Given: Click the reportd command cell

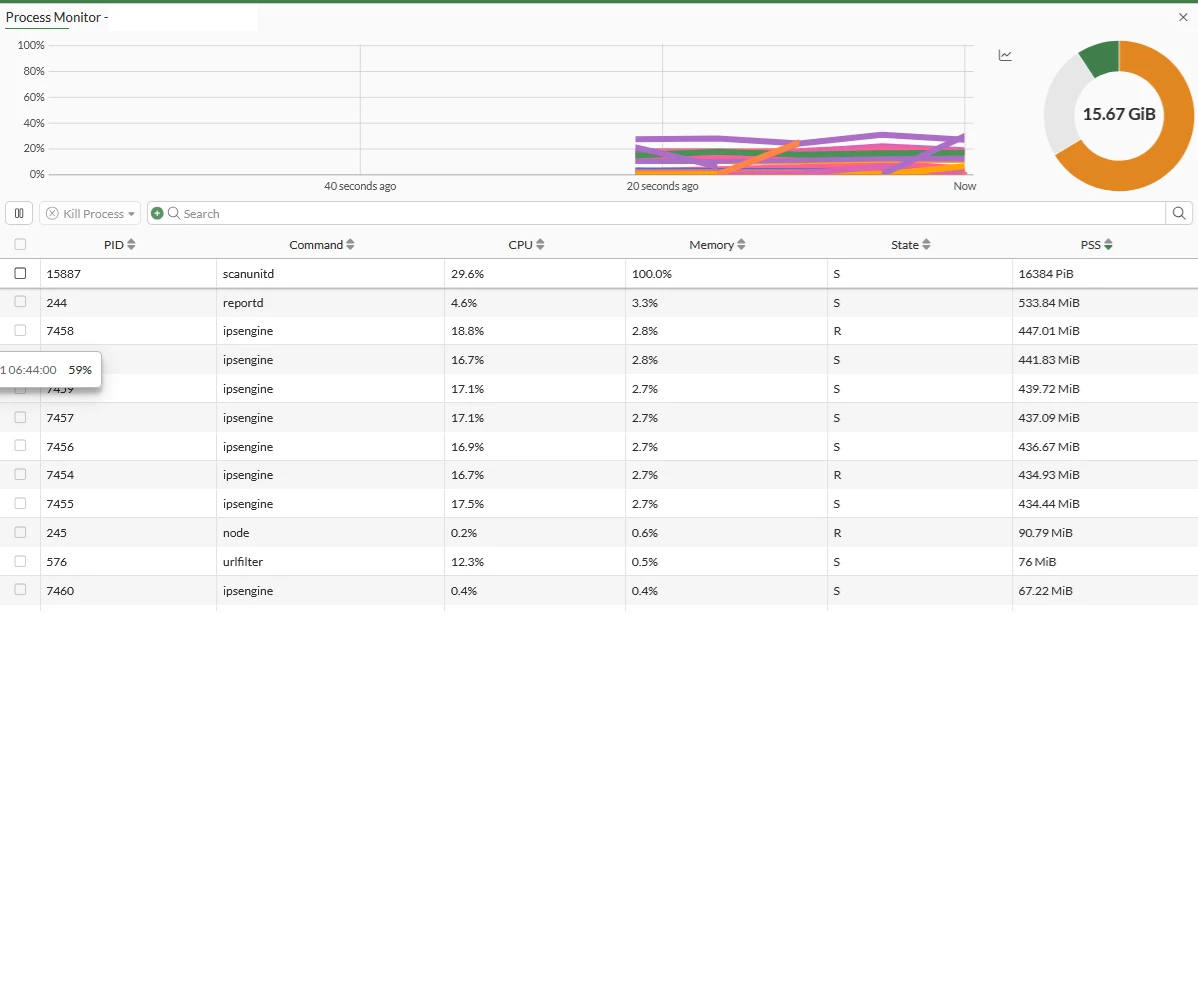Looking at the screenshot, I should pos(243,303).
